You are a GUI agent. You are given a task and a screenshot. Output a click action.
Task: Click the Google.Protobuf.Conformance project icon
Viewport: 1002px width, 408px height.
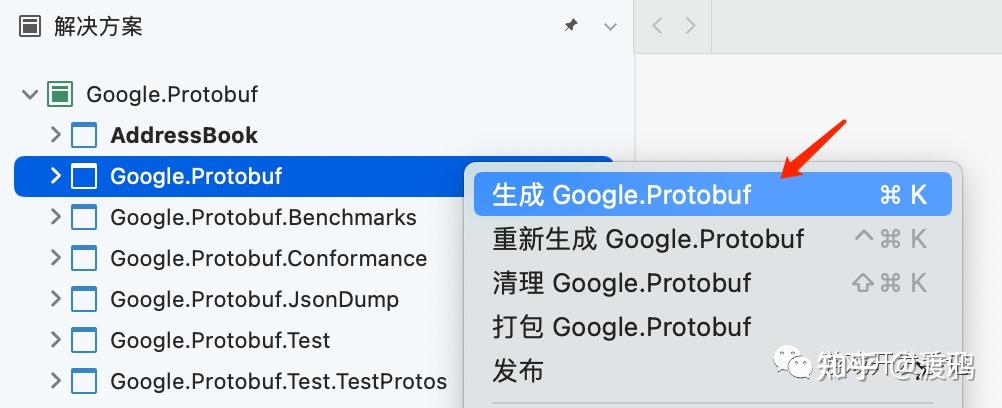point(84,259)
